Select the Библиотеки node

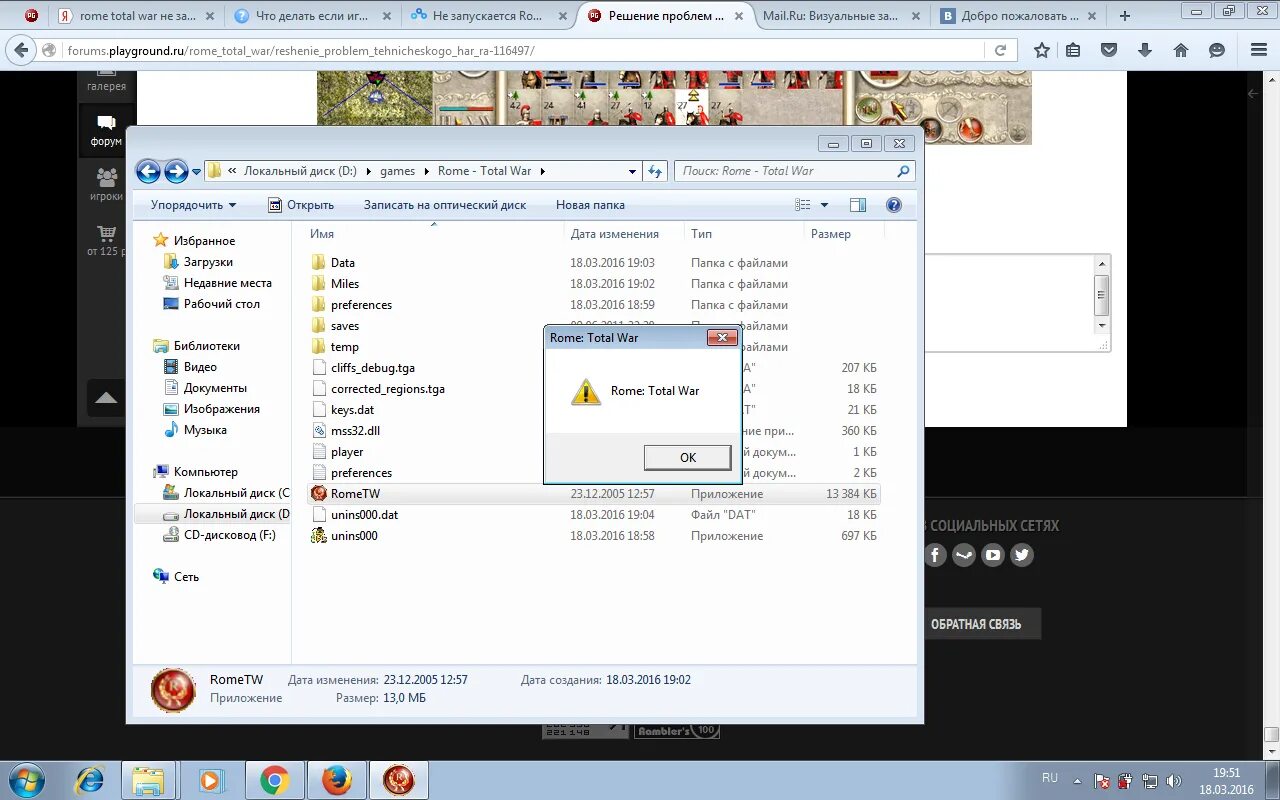tap(206, 346)
